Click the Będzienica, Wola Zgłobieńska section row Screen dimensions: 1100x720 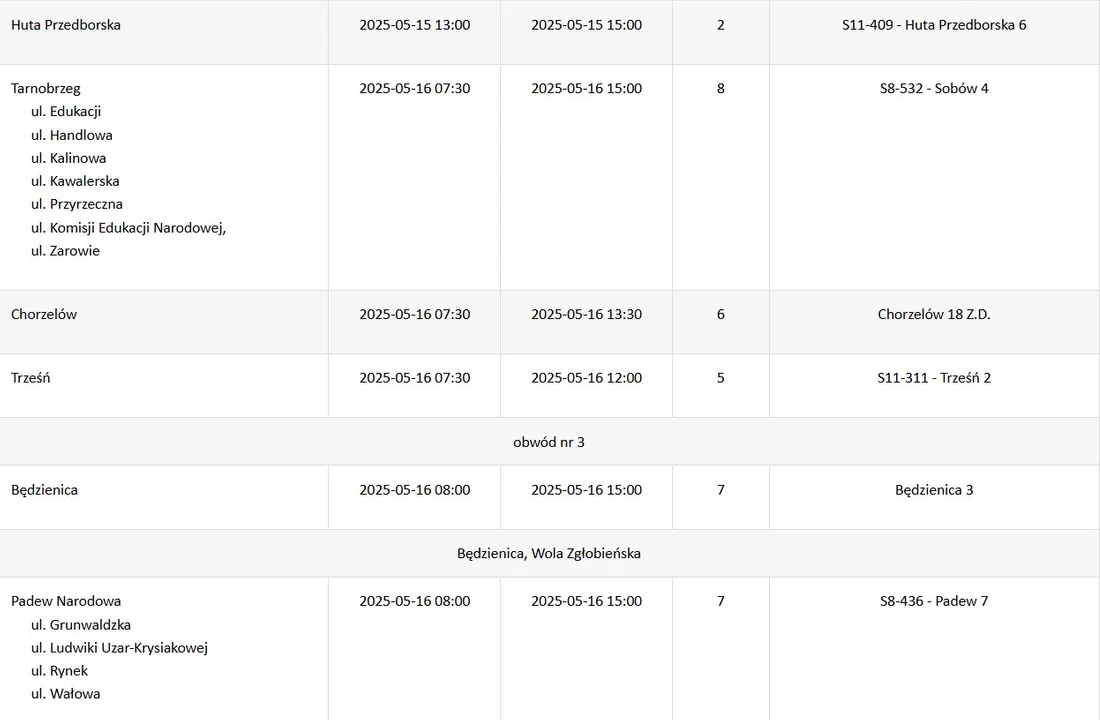click(549, 553)
